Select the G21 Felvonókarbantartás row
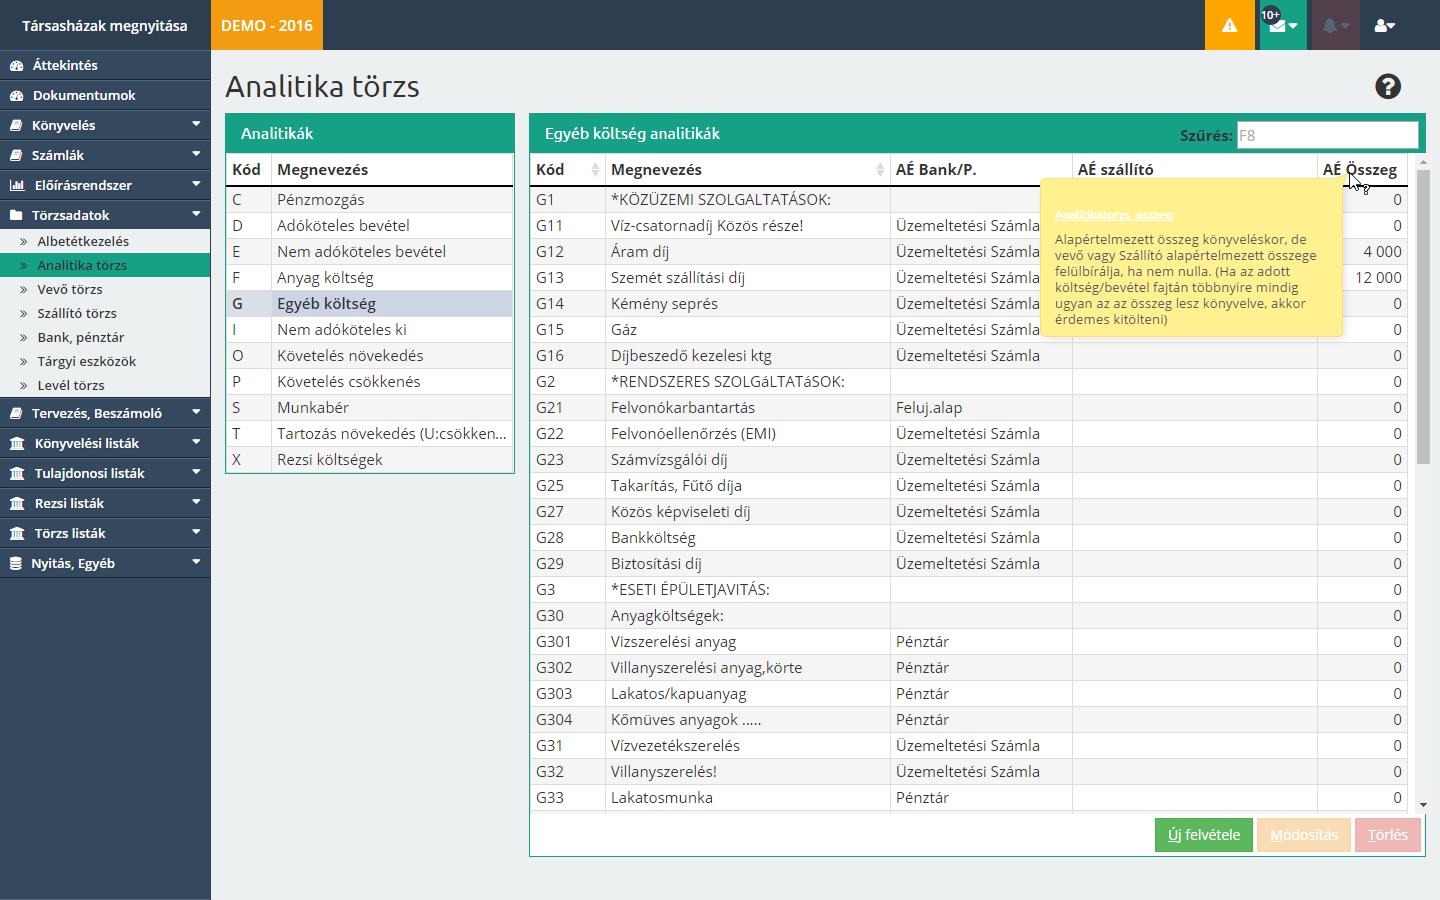 (x=682, y=408)
